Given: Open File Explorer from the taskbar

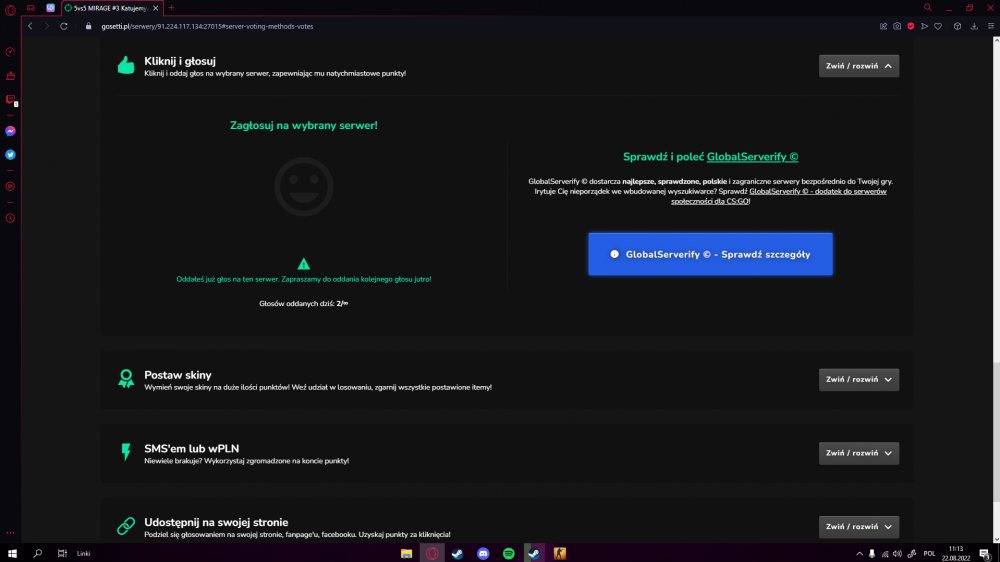Looking at the screenshot, I should [x=406, y=553].
